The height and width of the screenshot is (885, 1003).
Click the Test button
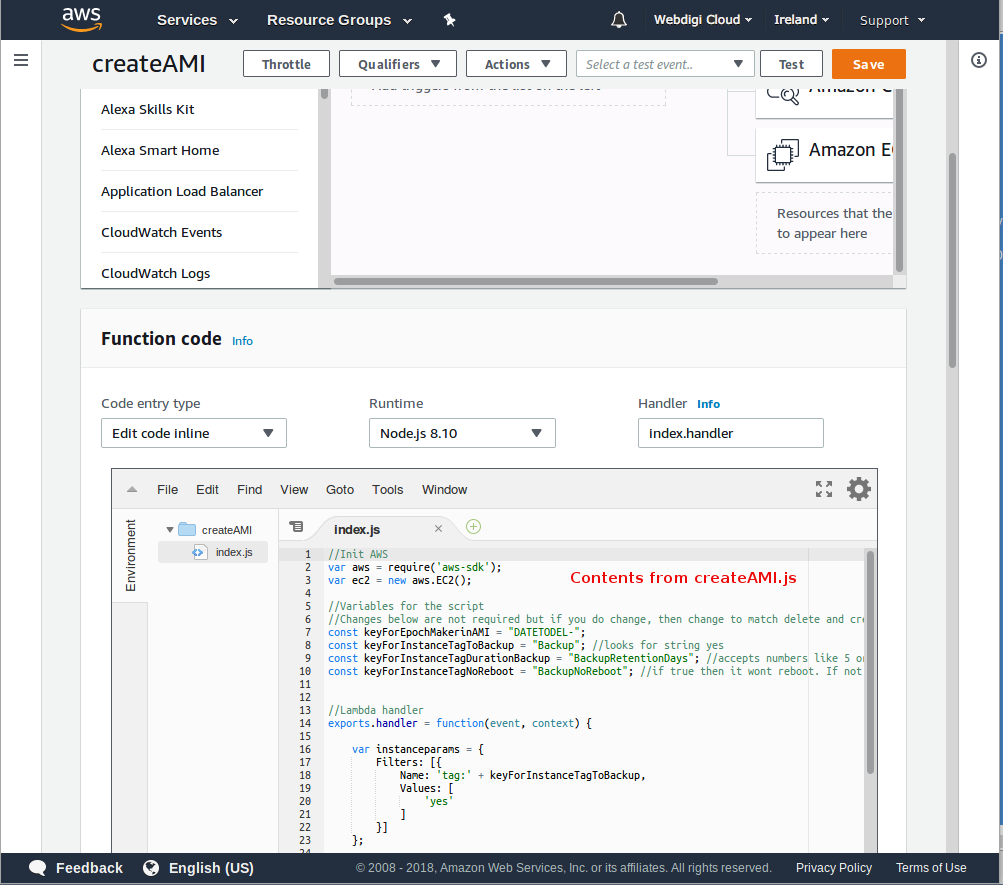click(x=791, y=64)
